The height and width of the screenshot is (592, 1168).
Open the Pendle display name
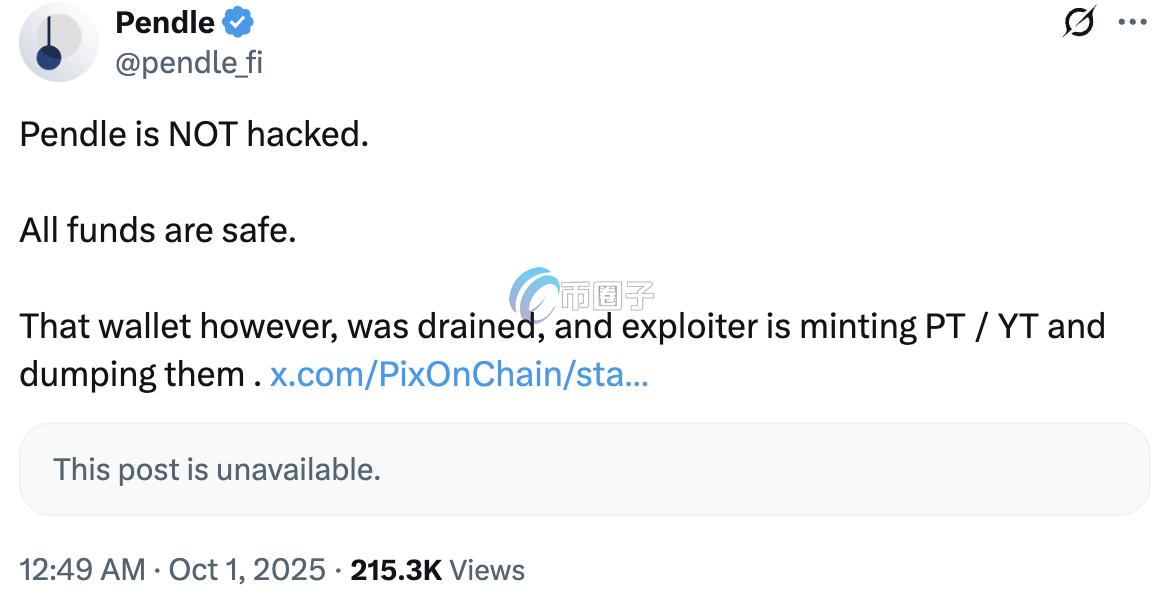[x=165, y=22]
